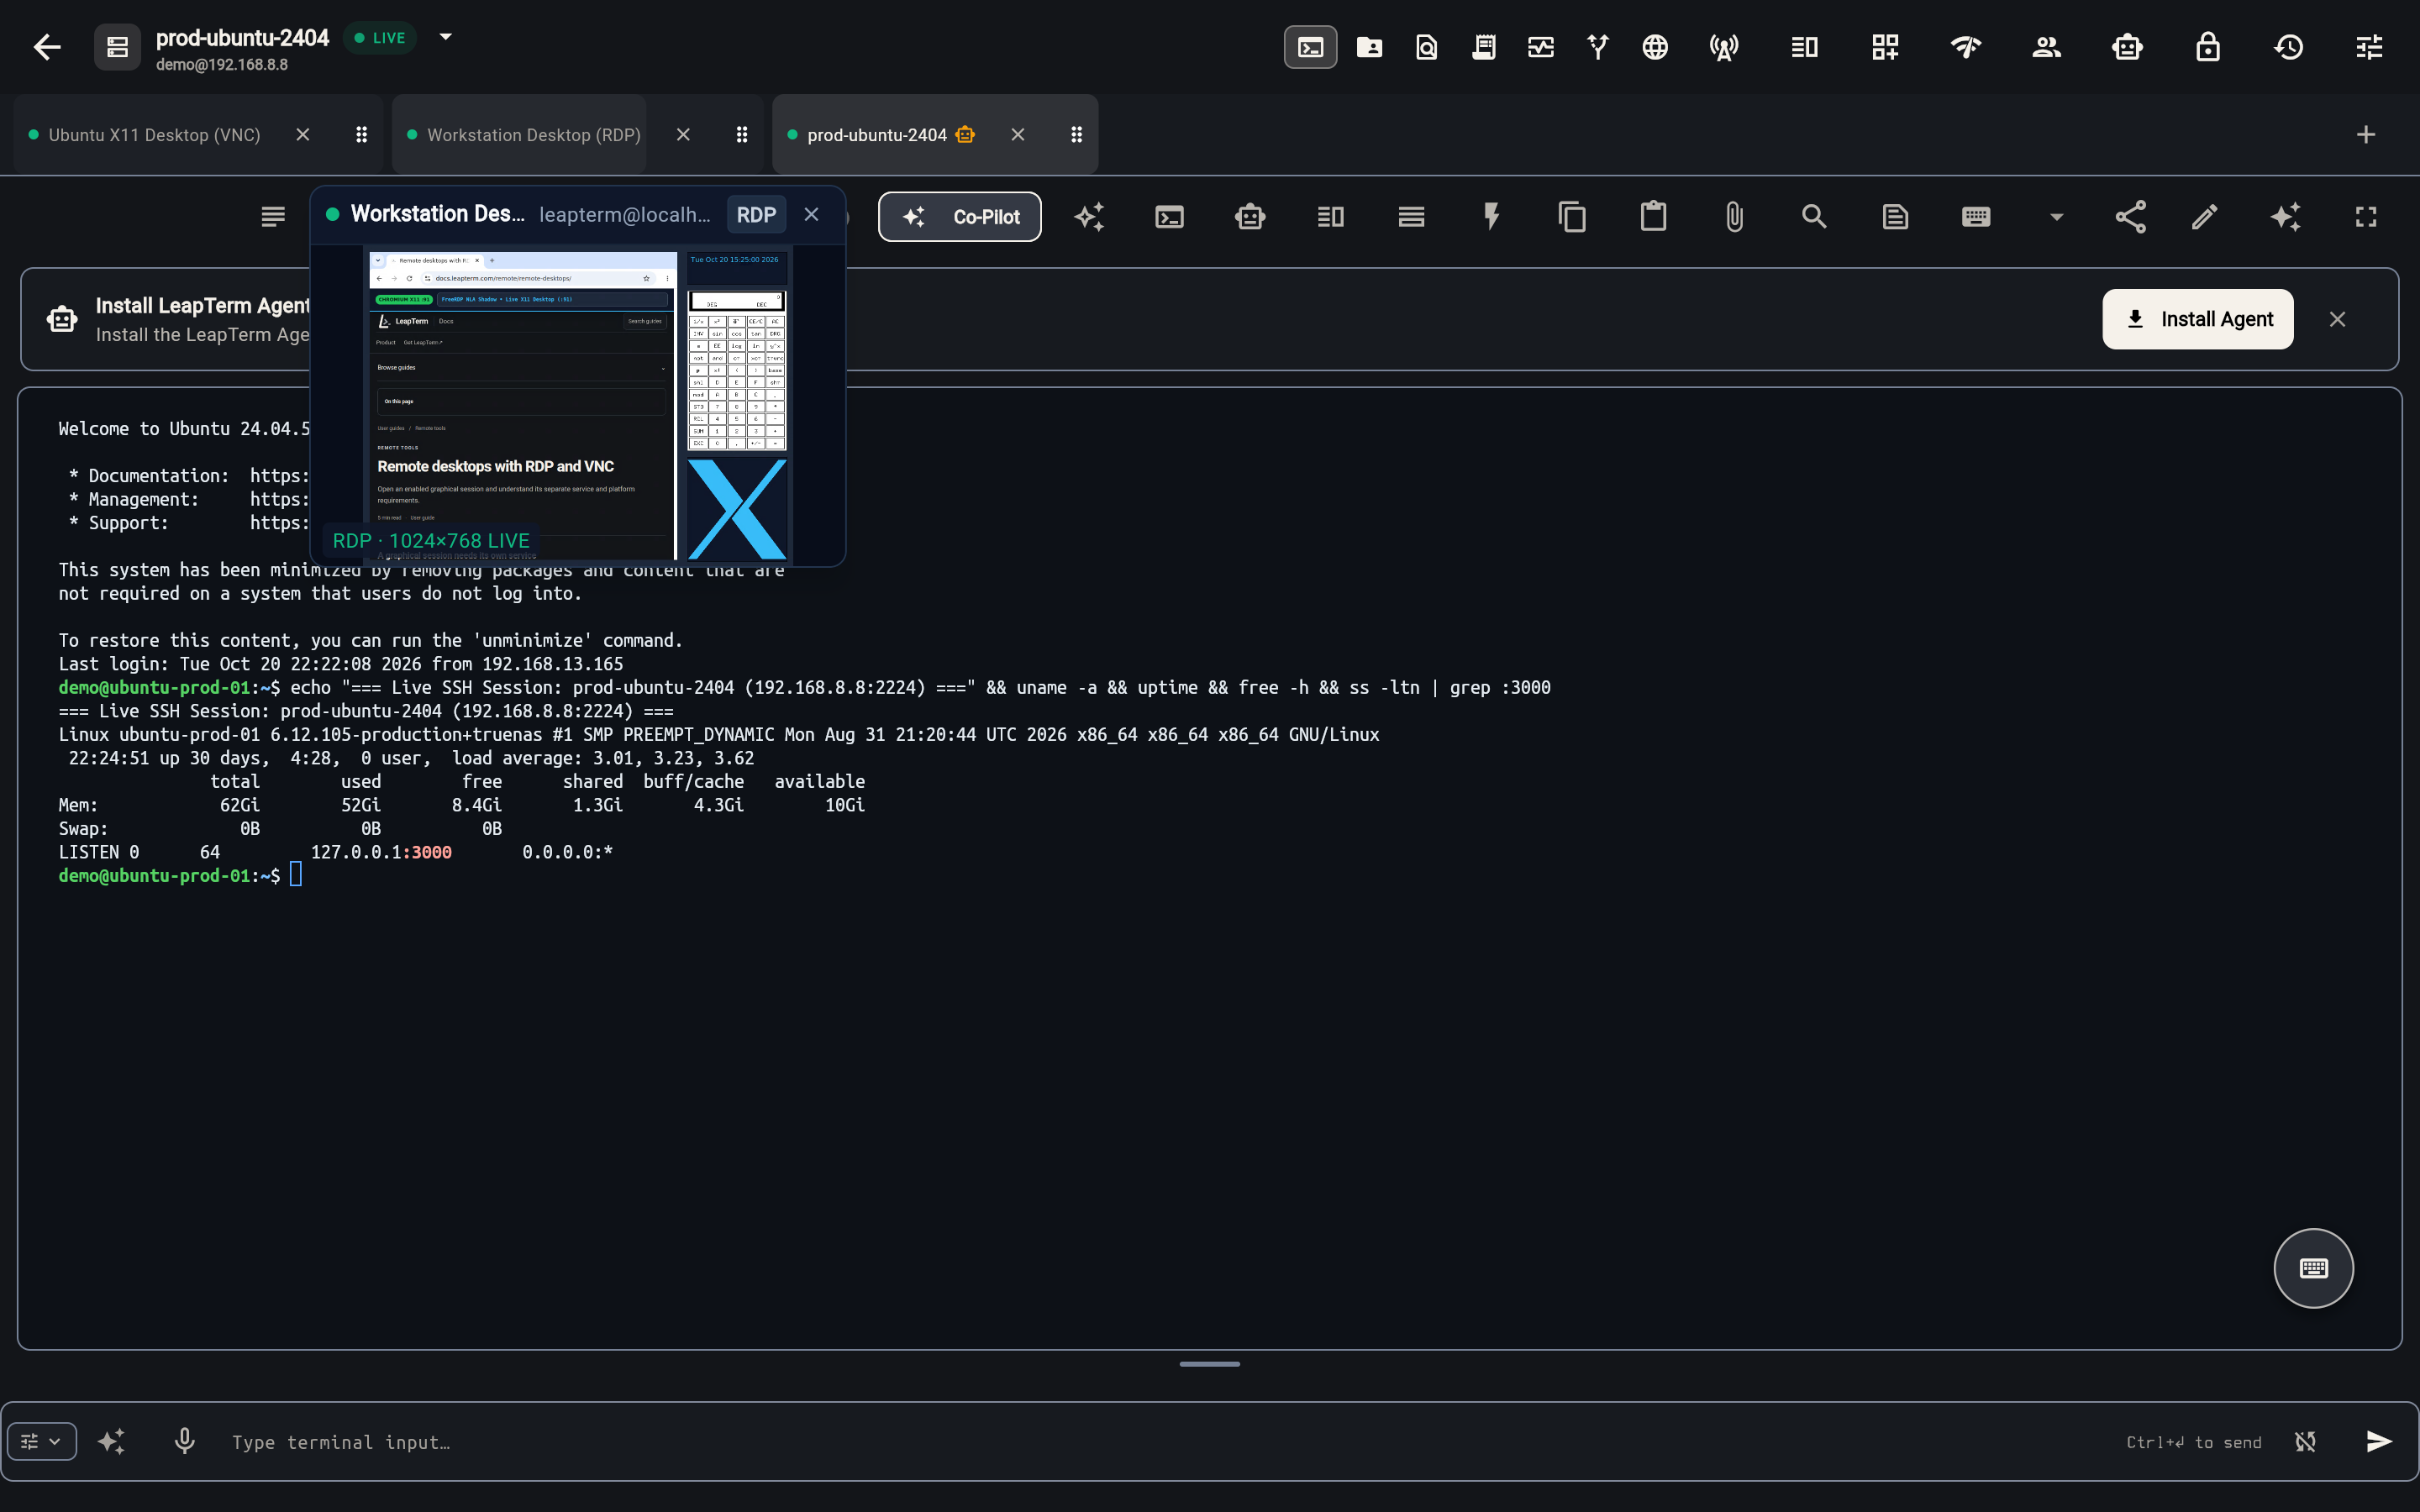This screenshot has width=2420, height=1512.
Task: Open the session history clock icon
Action: [2288, 47]
